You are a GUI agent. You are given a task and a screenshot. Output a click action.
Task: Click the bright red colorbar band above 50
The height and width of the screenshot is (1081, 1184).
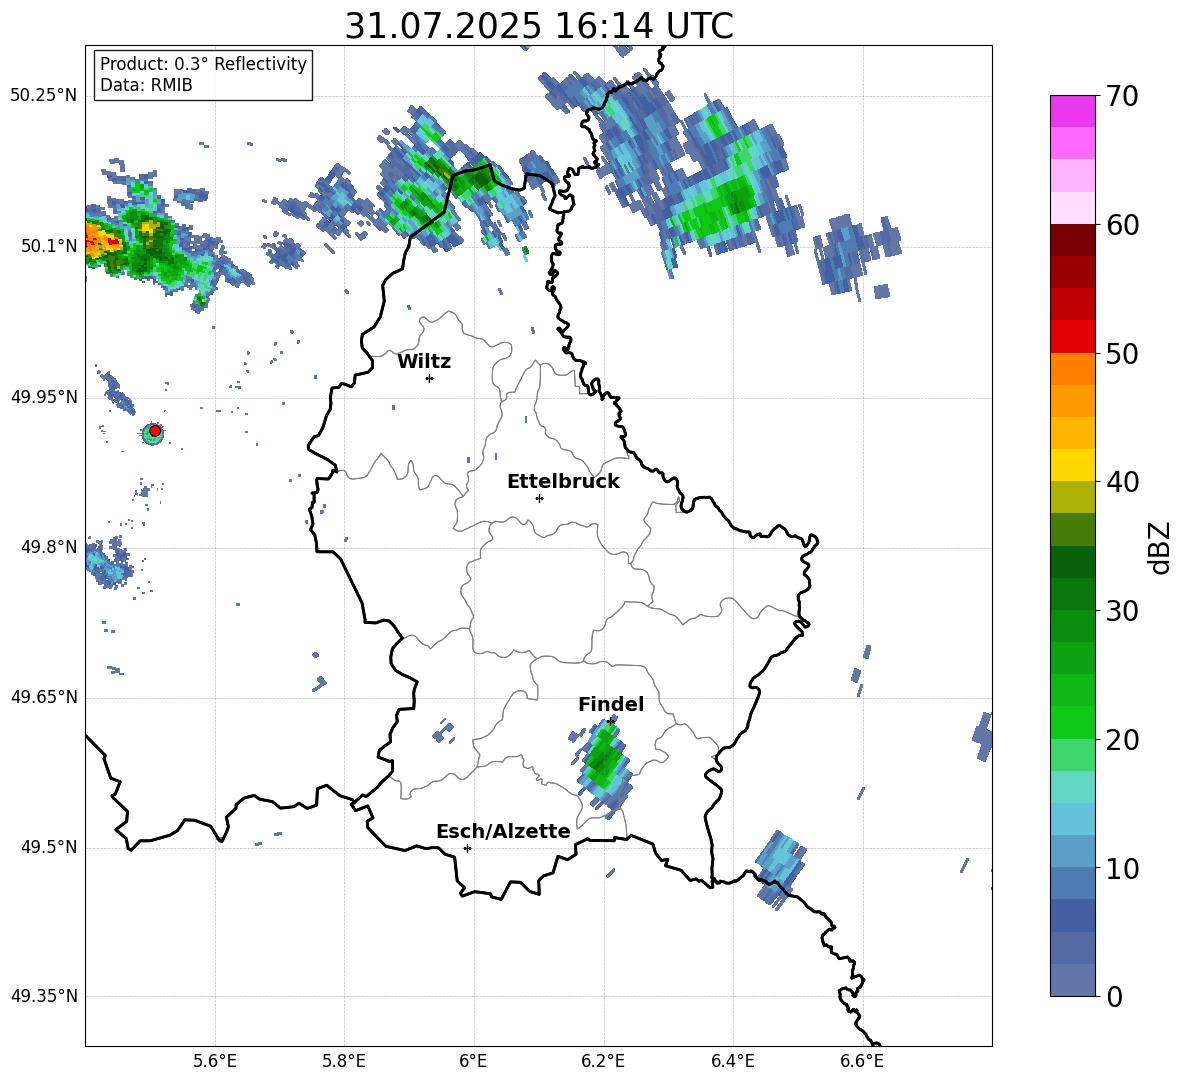tap(1073, 337)
